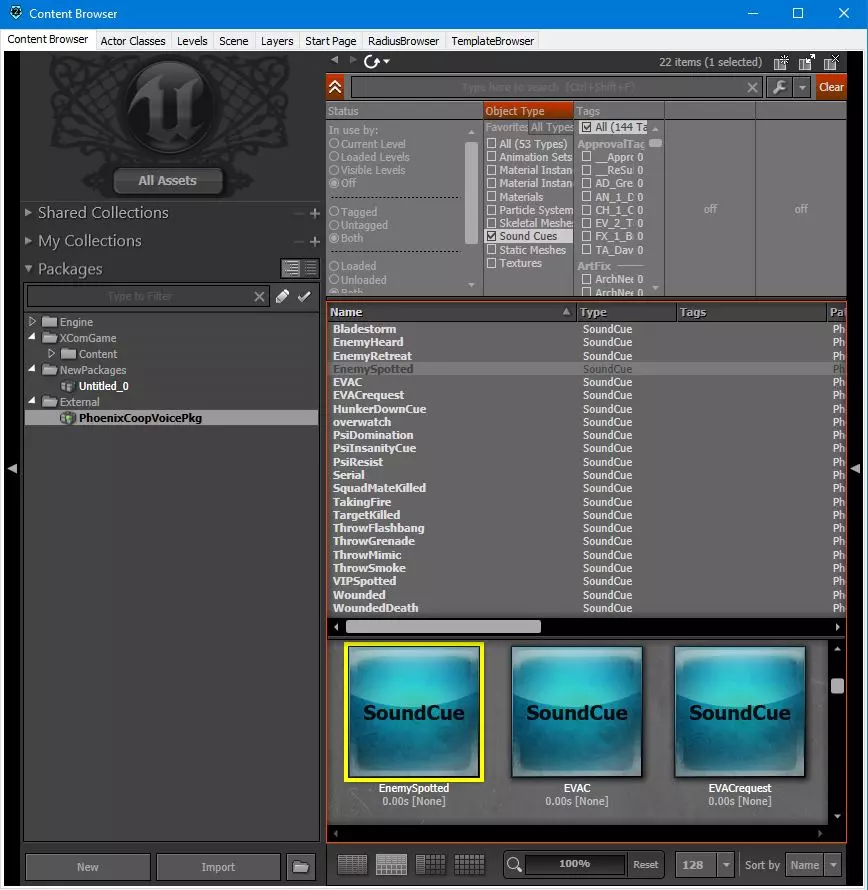The image size is (868, 890).
Task: Select the Current Level radio button
Action: click(334, 144)
